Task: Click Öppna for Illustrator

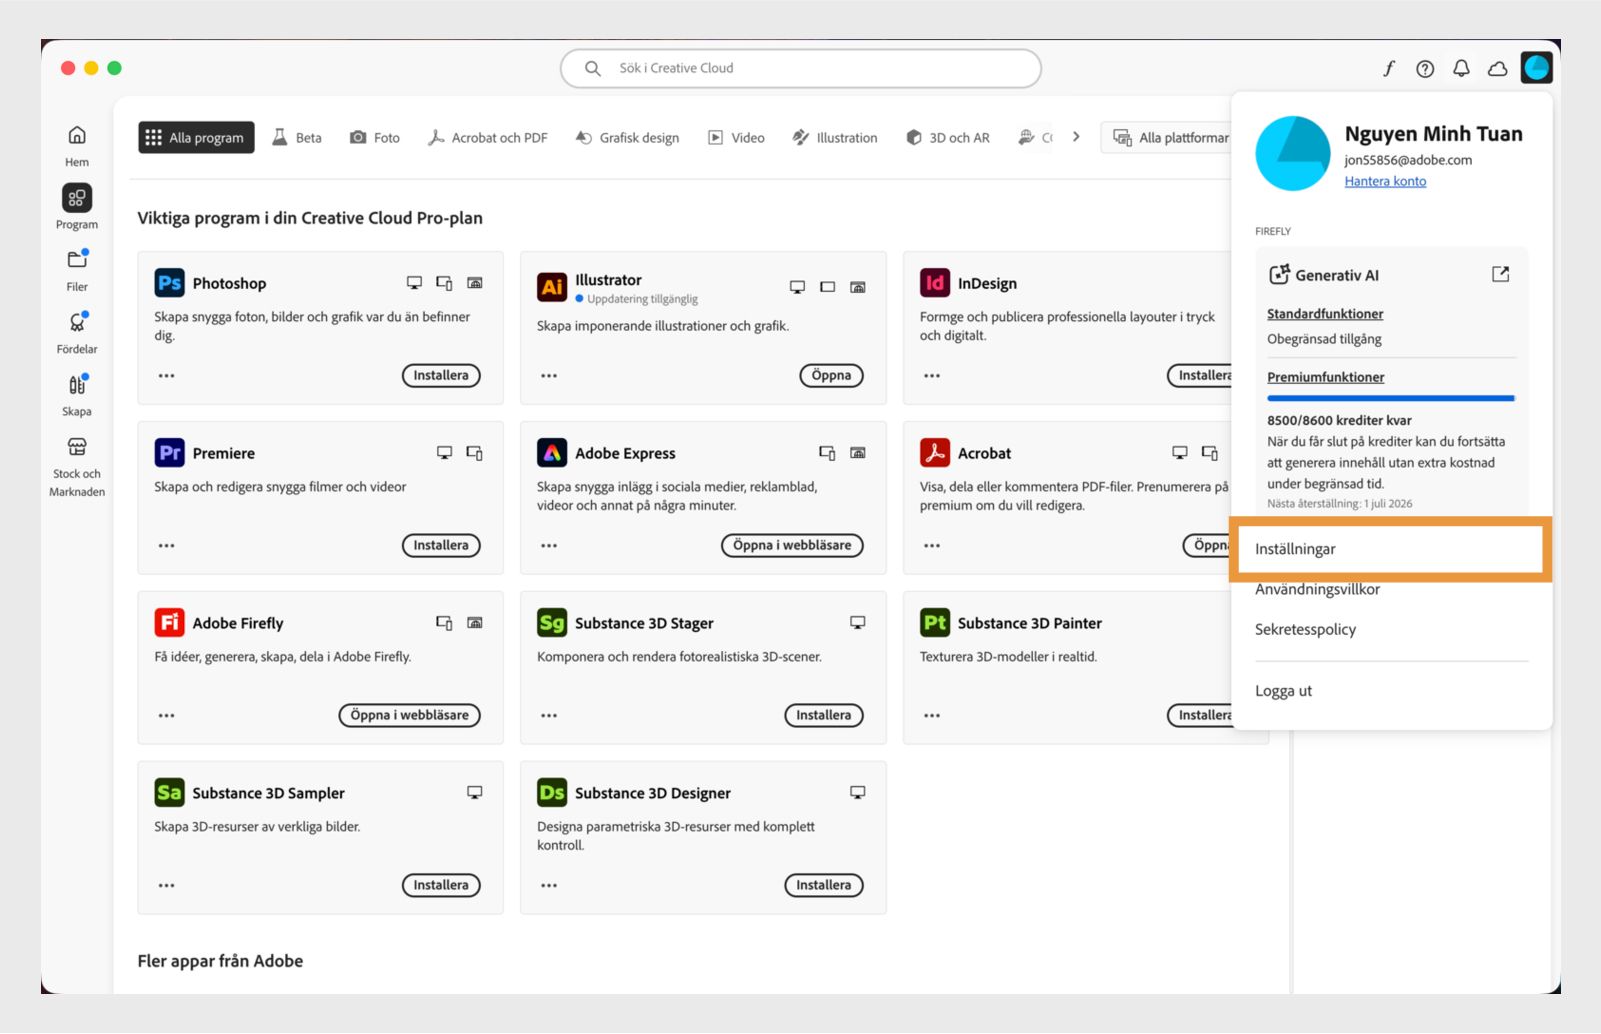Action: point(831,375)
